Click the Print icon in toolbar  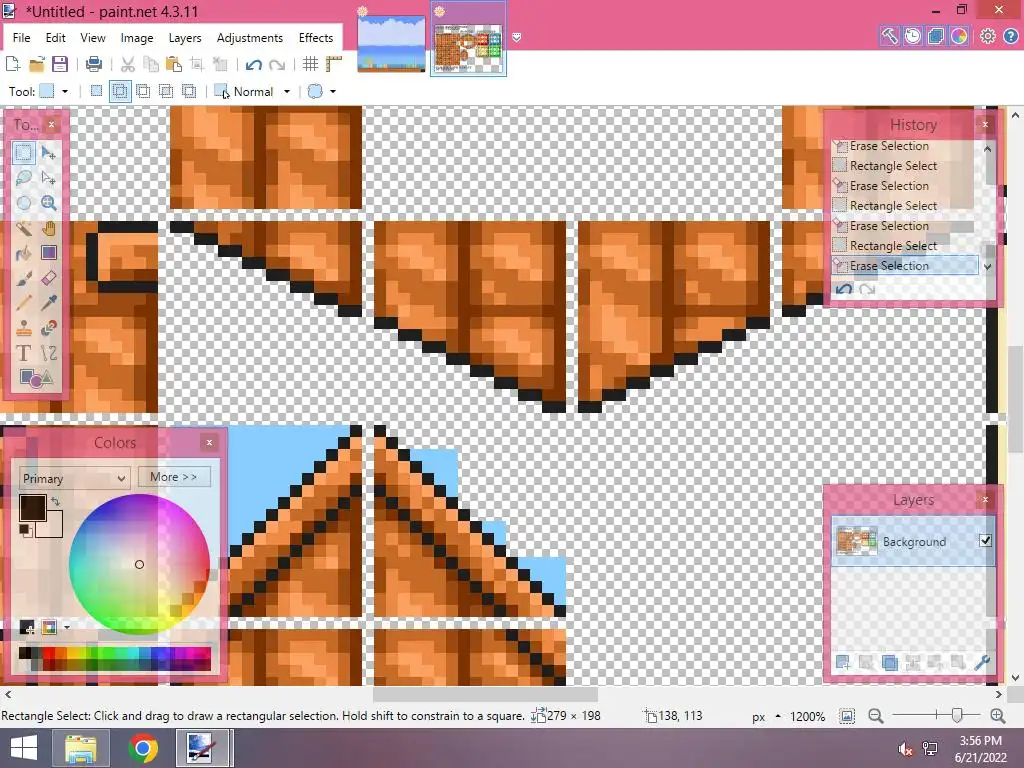[94, 64]
